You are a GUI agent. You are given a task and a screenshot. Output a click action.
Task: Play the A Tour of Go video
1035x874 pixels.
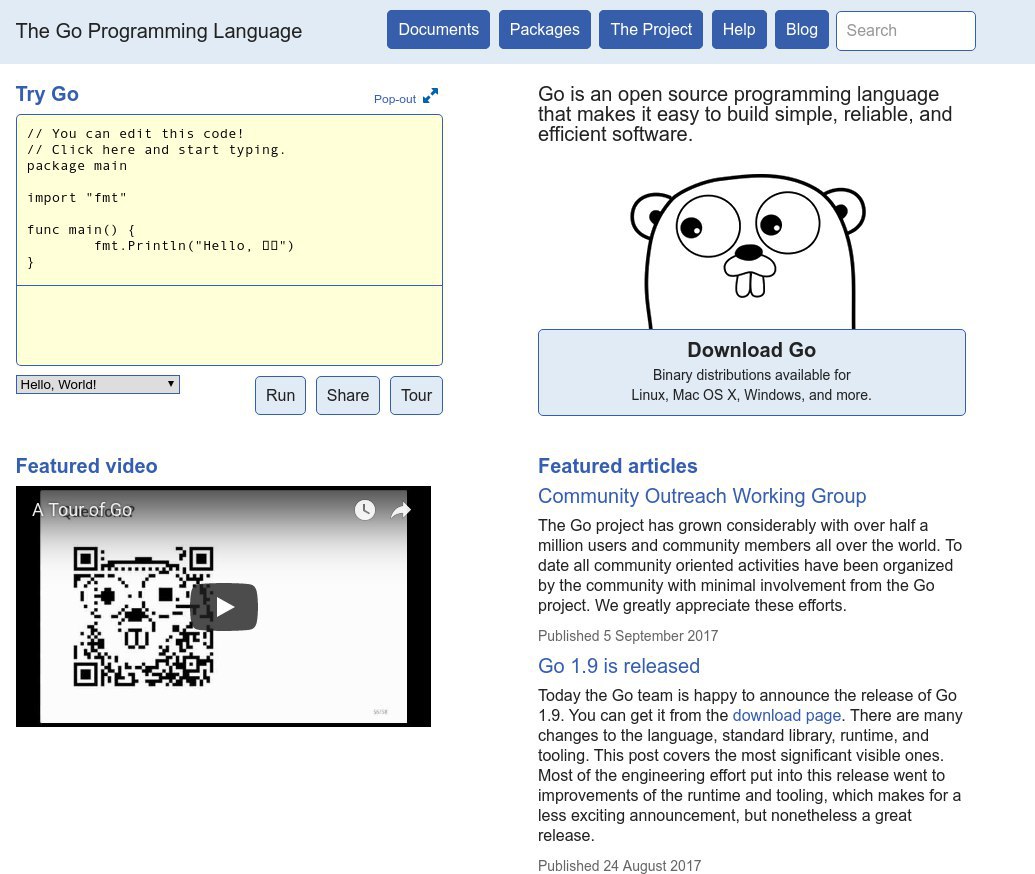tap(224, 607)
